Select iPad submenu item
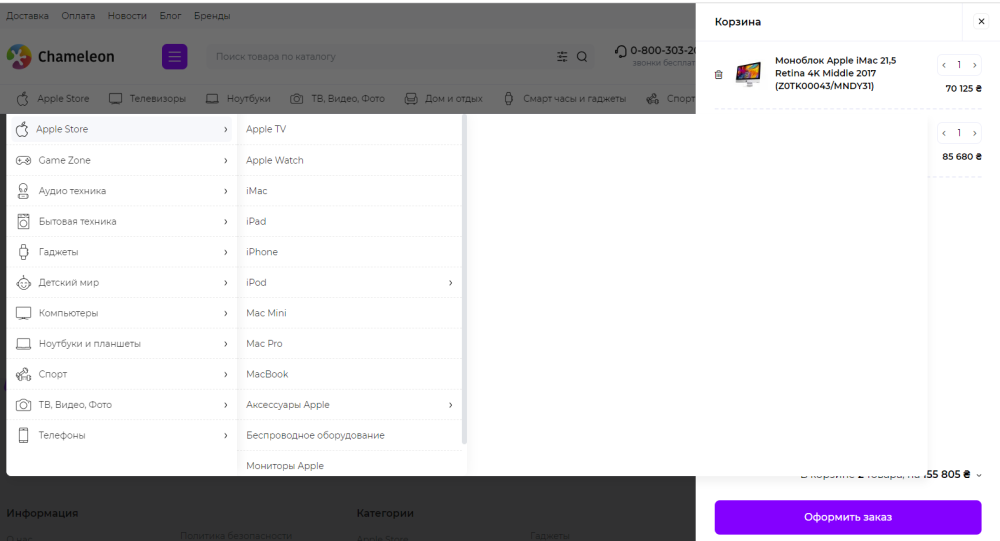This screenshot has width=1000, height=541. coord(256,221)
